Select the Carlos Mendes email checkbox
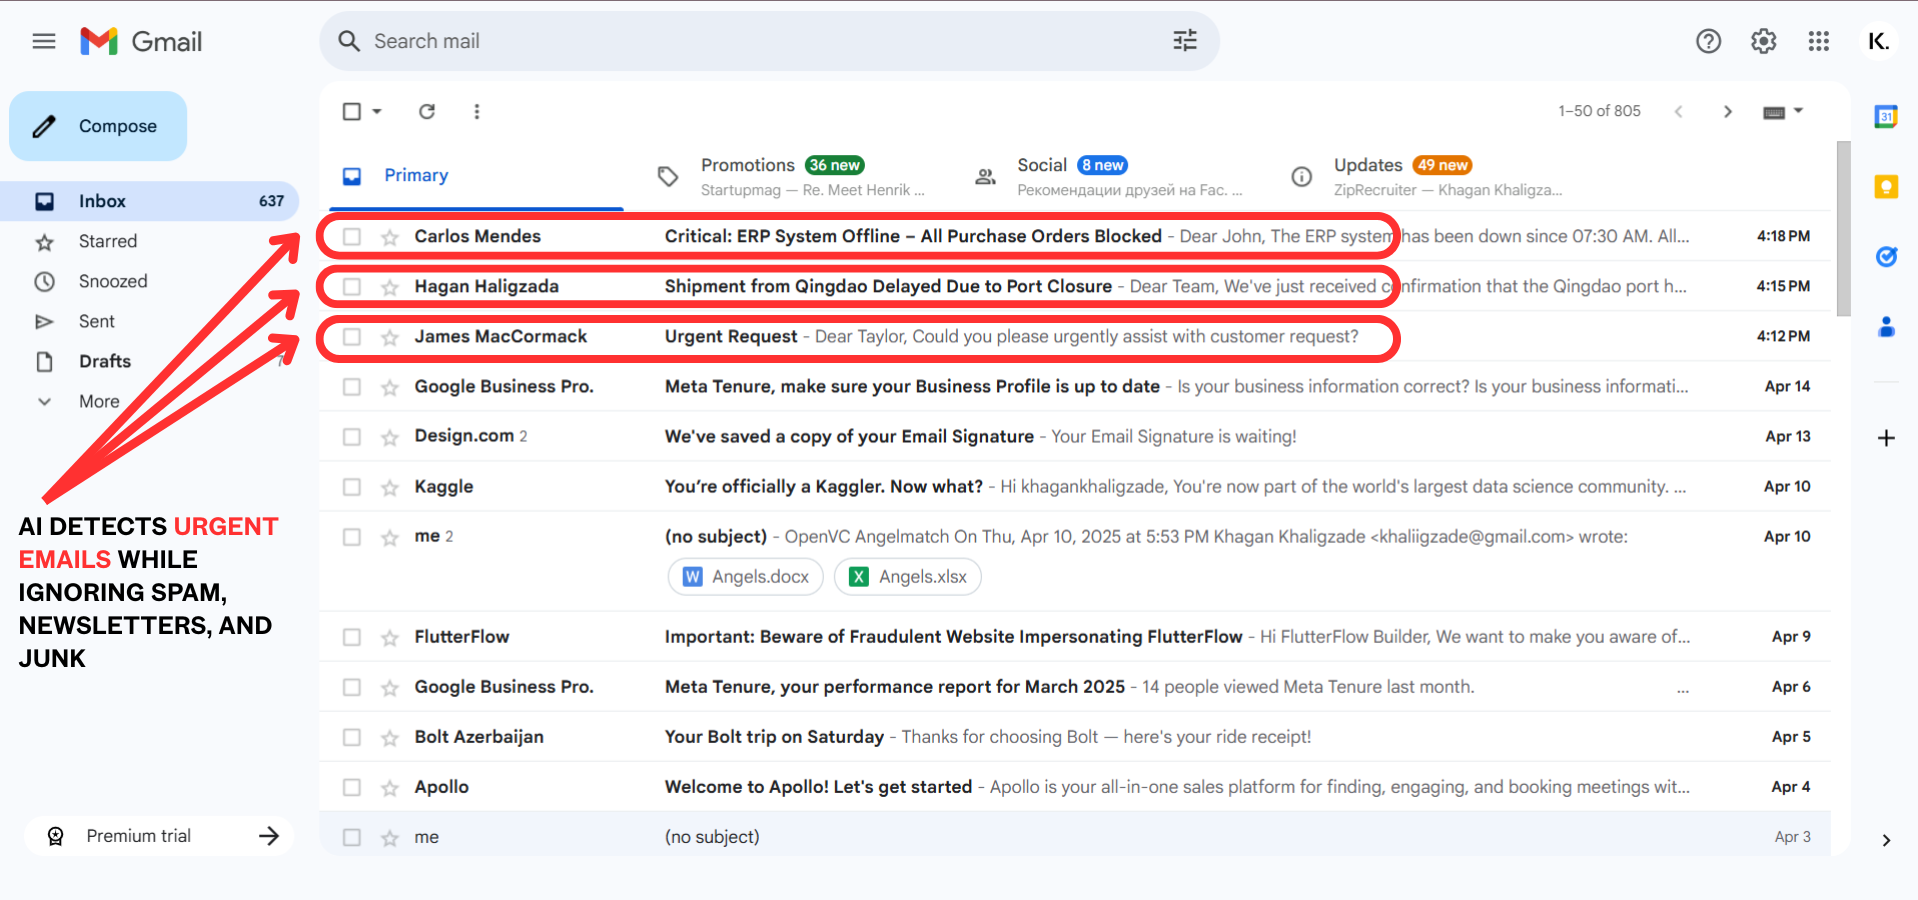This screenshot has width=1918, height=900. [x=352, y=237]
